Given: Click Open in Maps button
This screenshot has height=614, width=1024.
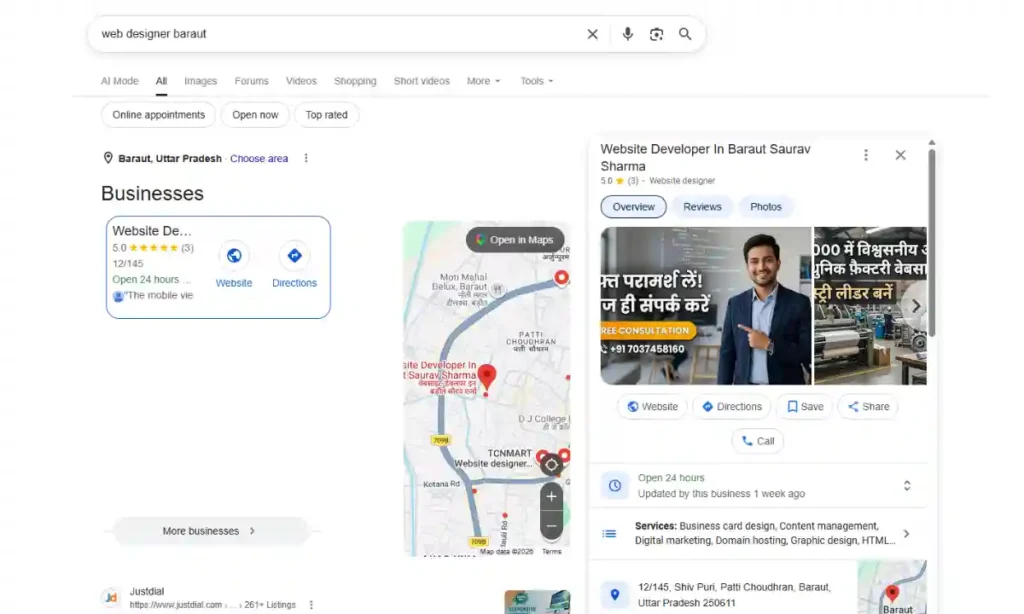Looking at the screenshot, I should [515, 240].
